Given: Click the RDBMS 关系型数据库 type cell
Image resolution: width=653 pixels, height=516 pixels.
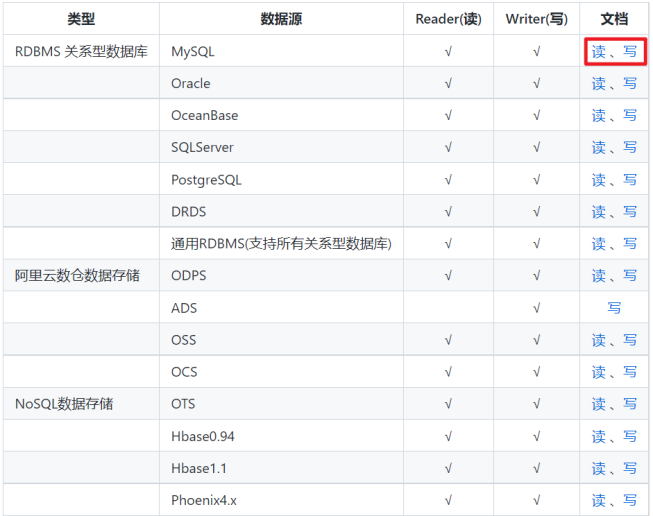Looking at the screenshot, I should 81,52.
